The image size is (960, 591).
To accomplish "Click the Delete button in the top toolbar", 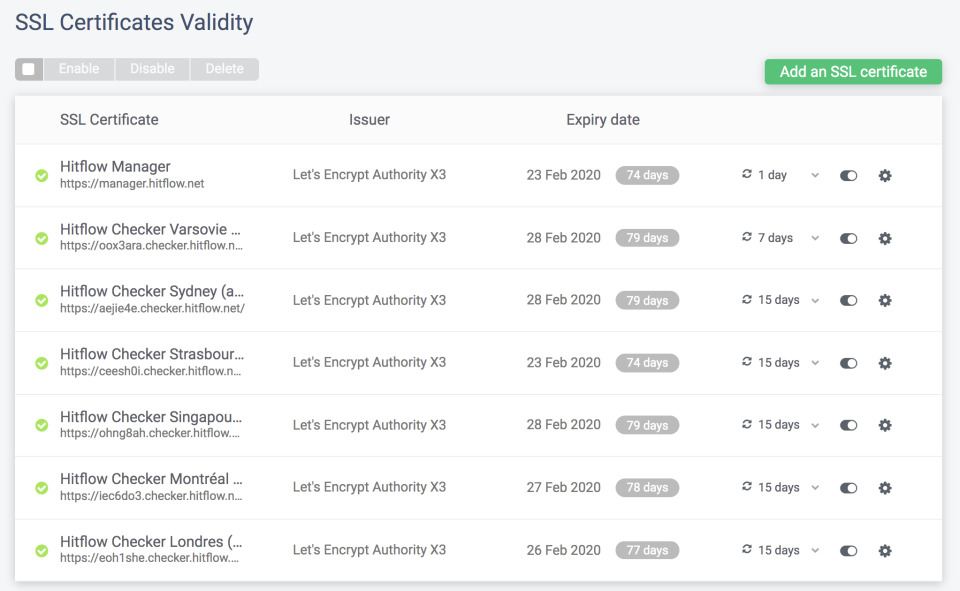I will [x=224, y=69].
